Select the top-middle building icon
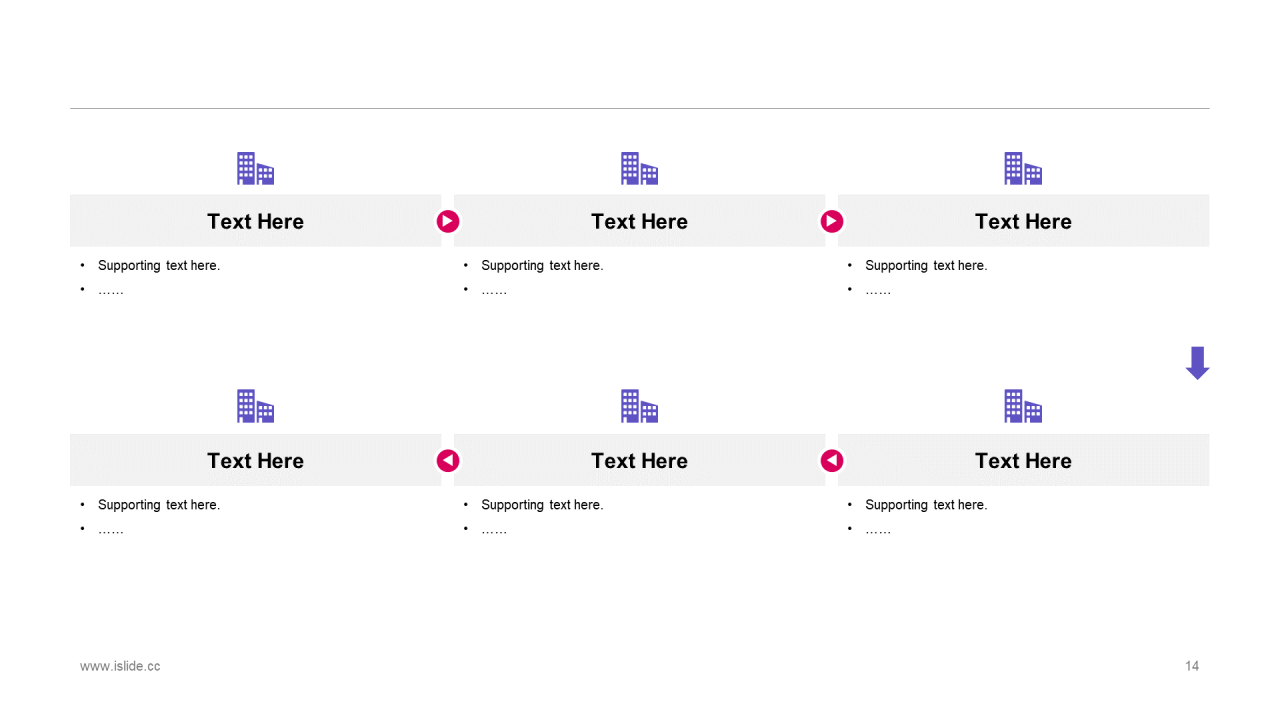The width and height of the screenshot is (1280, 720). pyautogui.click(x=639, y=169)
